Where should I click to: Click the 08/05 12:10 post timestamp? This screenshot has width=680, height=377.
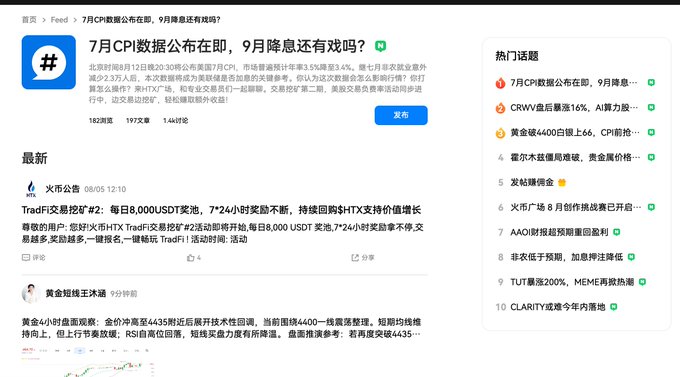point(105,189)
